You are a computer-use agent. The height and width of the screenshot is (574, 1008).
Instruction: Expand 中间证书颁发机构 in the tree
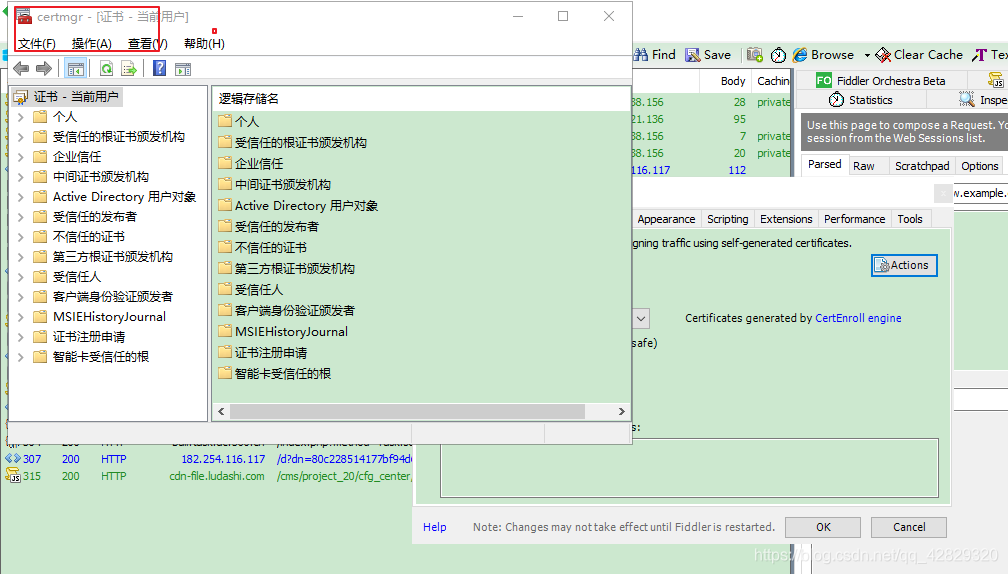(x=21, y=177)
